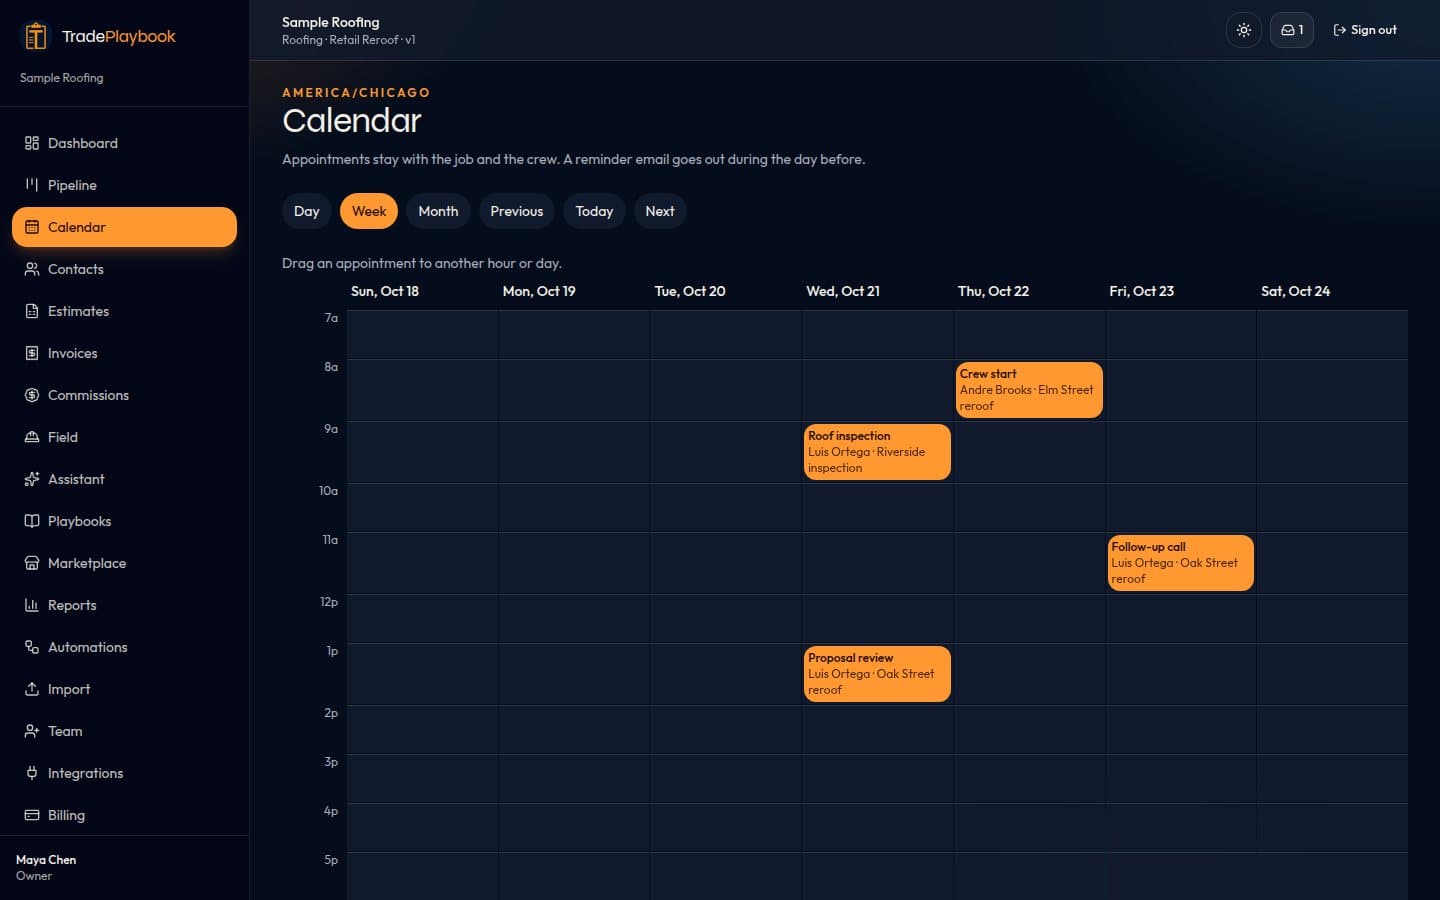The height and width of the screenshot is (900, 1440).
Task: Open the Assistant sparkle icon
Action: coord(32,479)
